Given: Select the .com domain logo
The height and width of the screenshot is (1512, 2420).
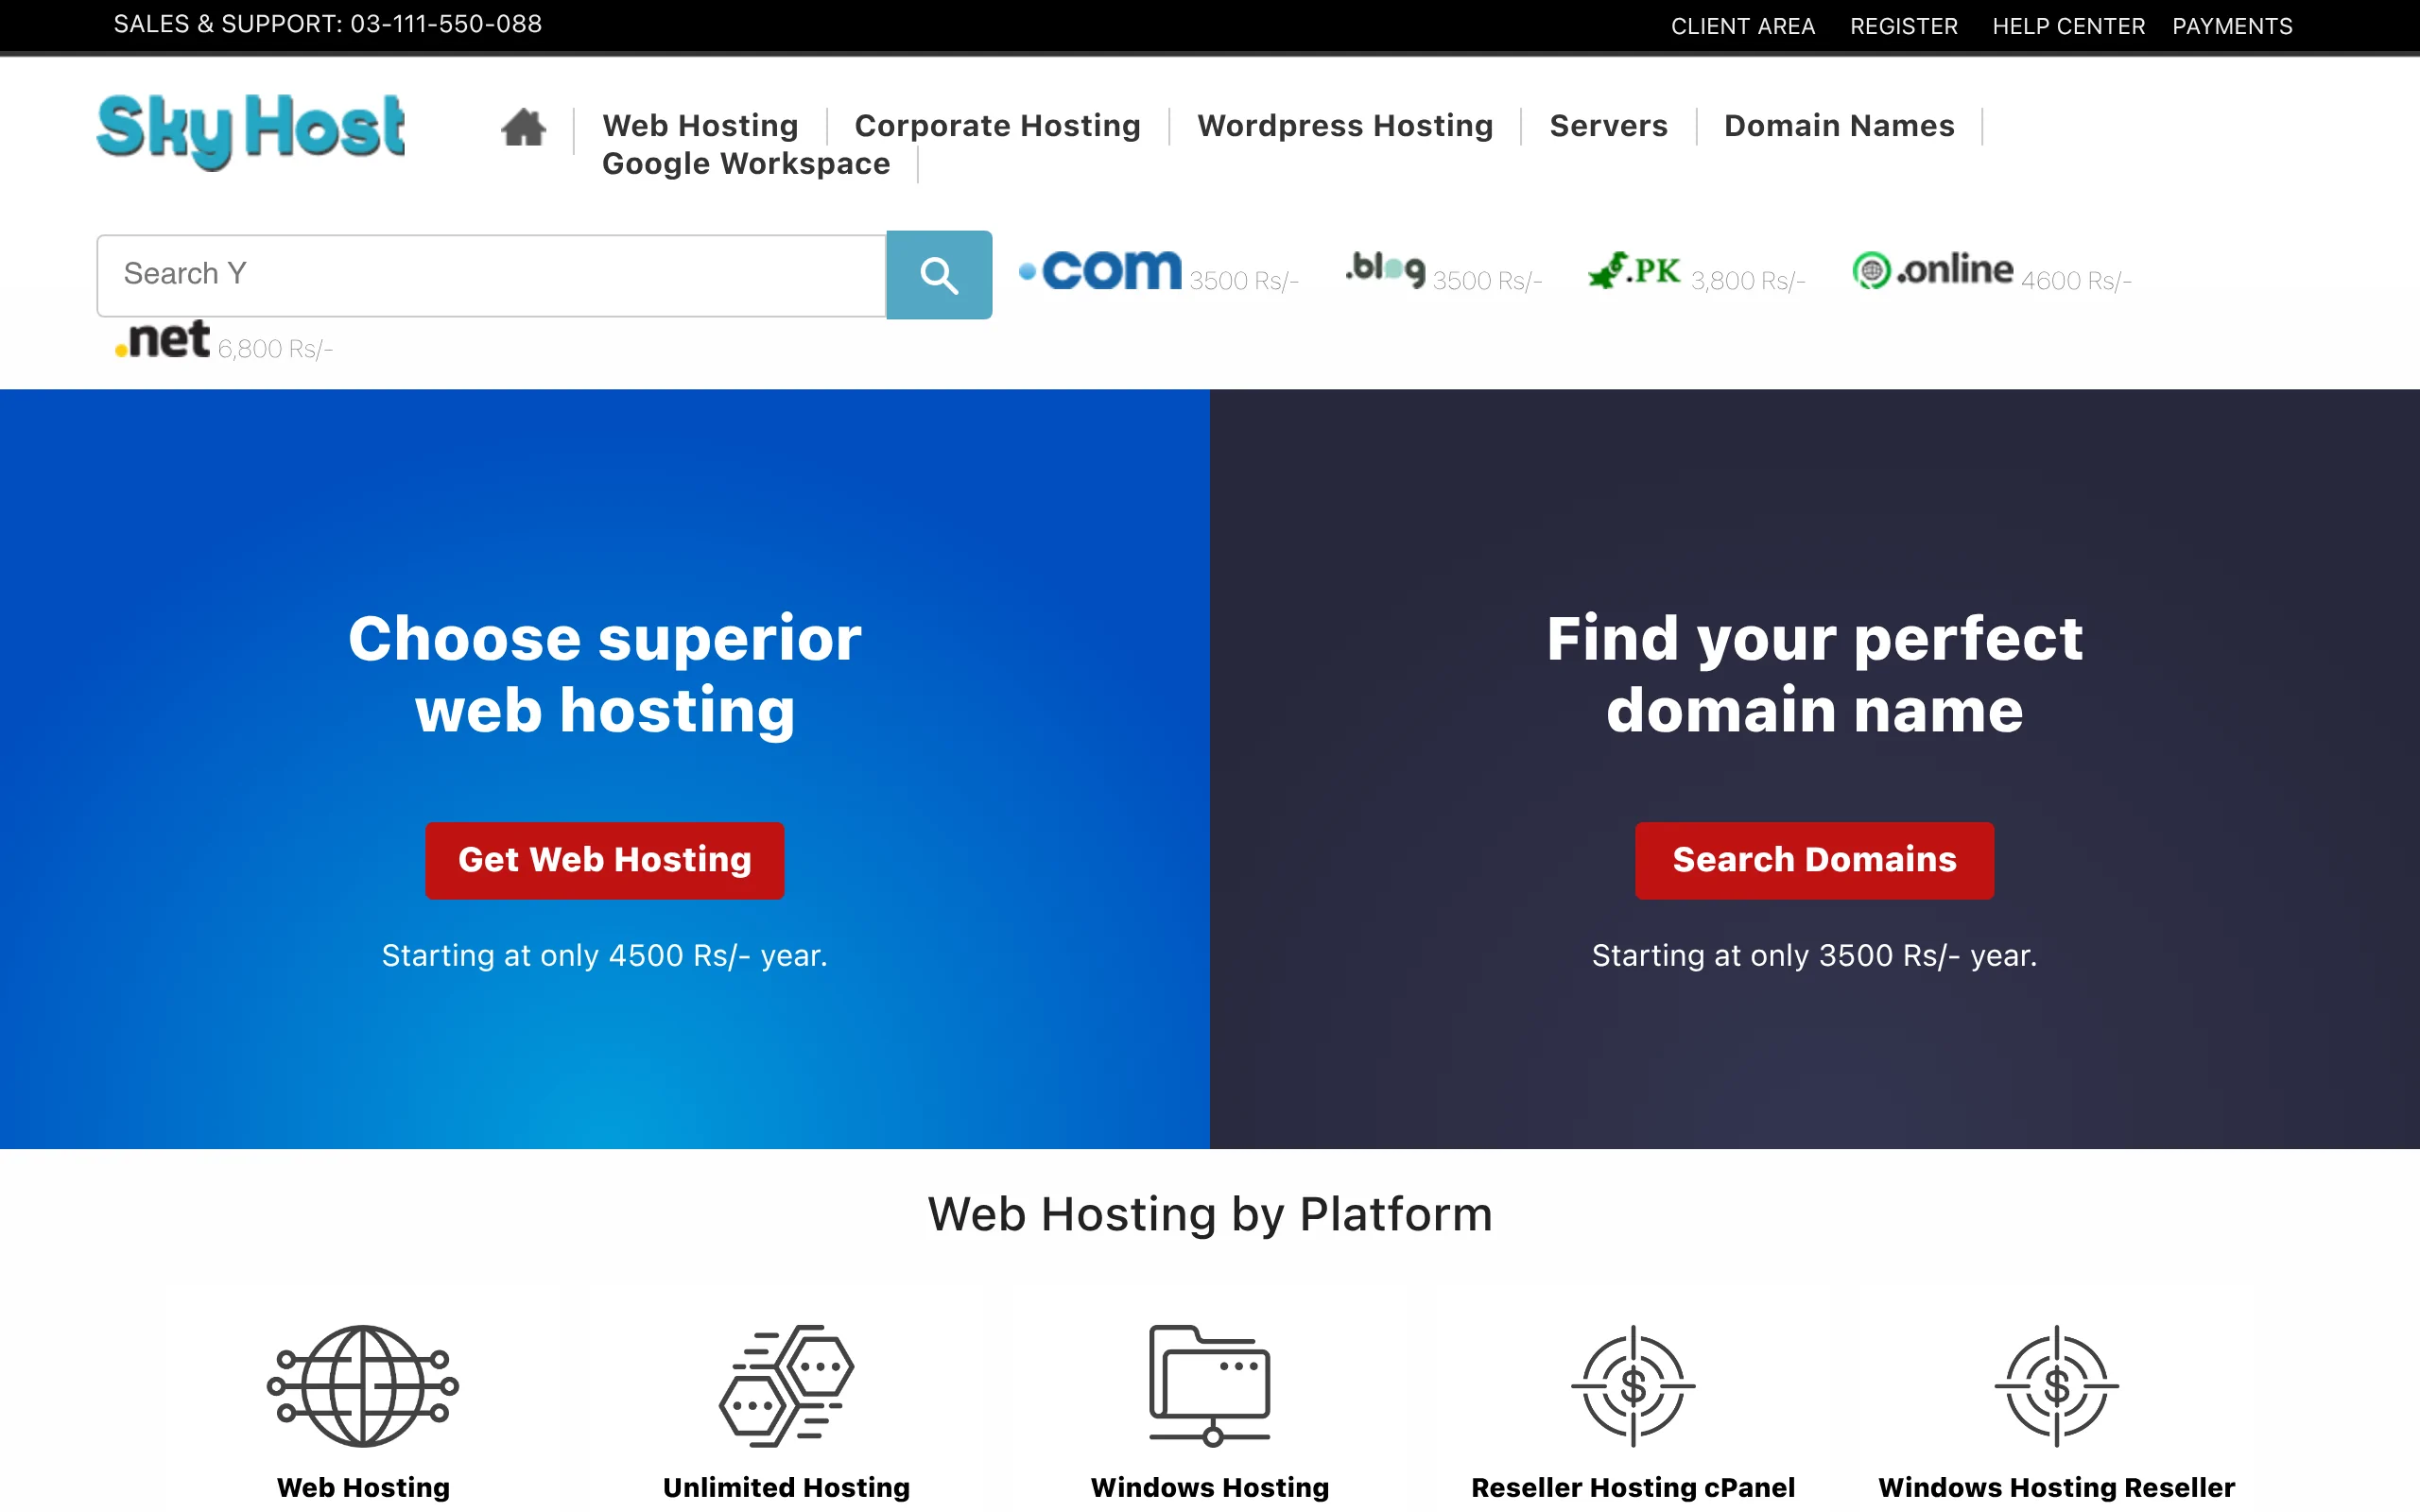Looking at the screenshot, I should point(1100,270).
